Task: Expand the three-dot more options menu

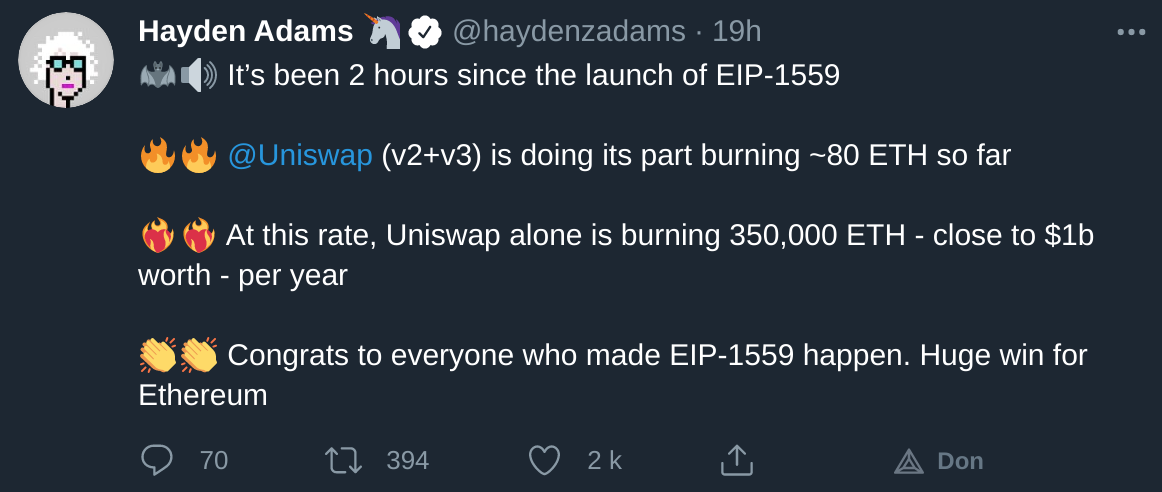Action: point(1131,32)
